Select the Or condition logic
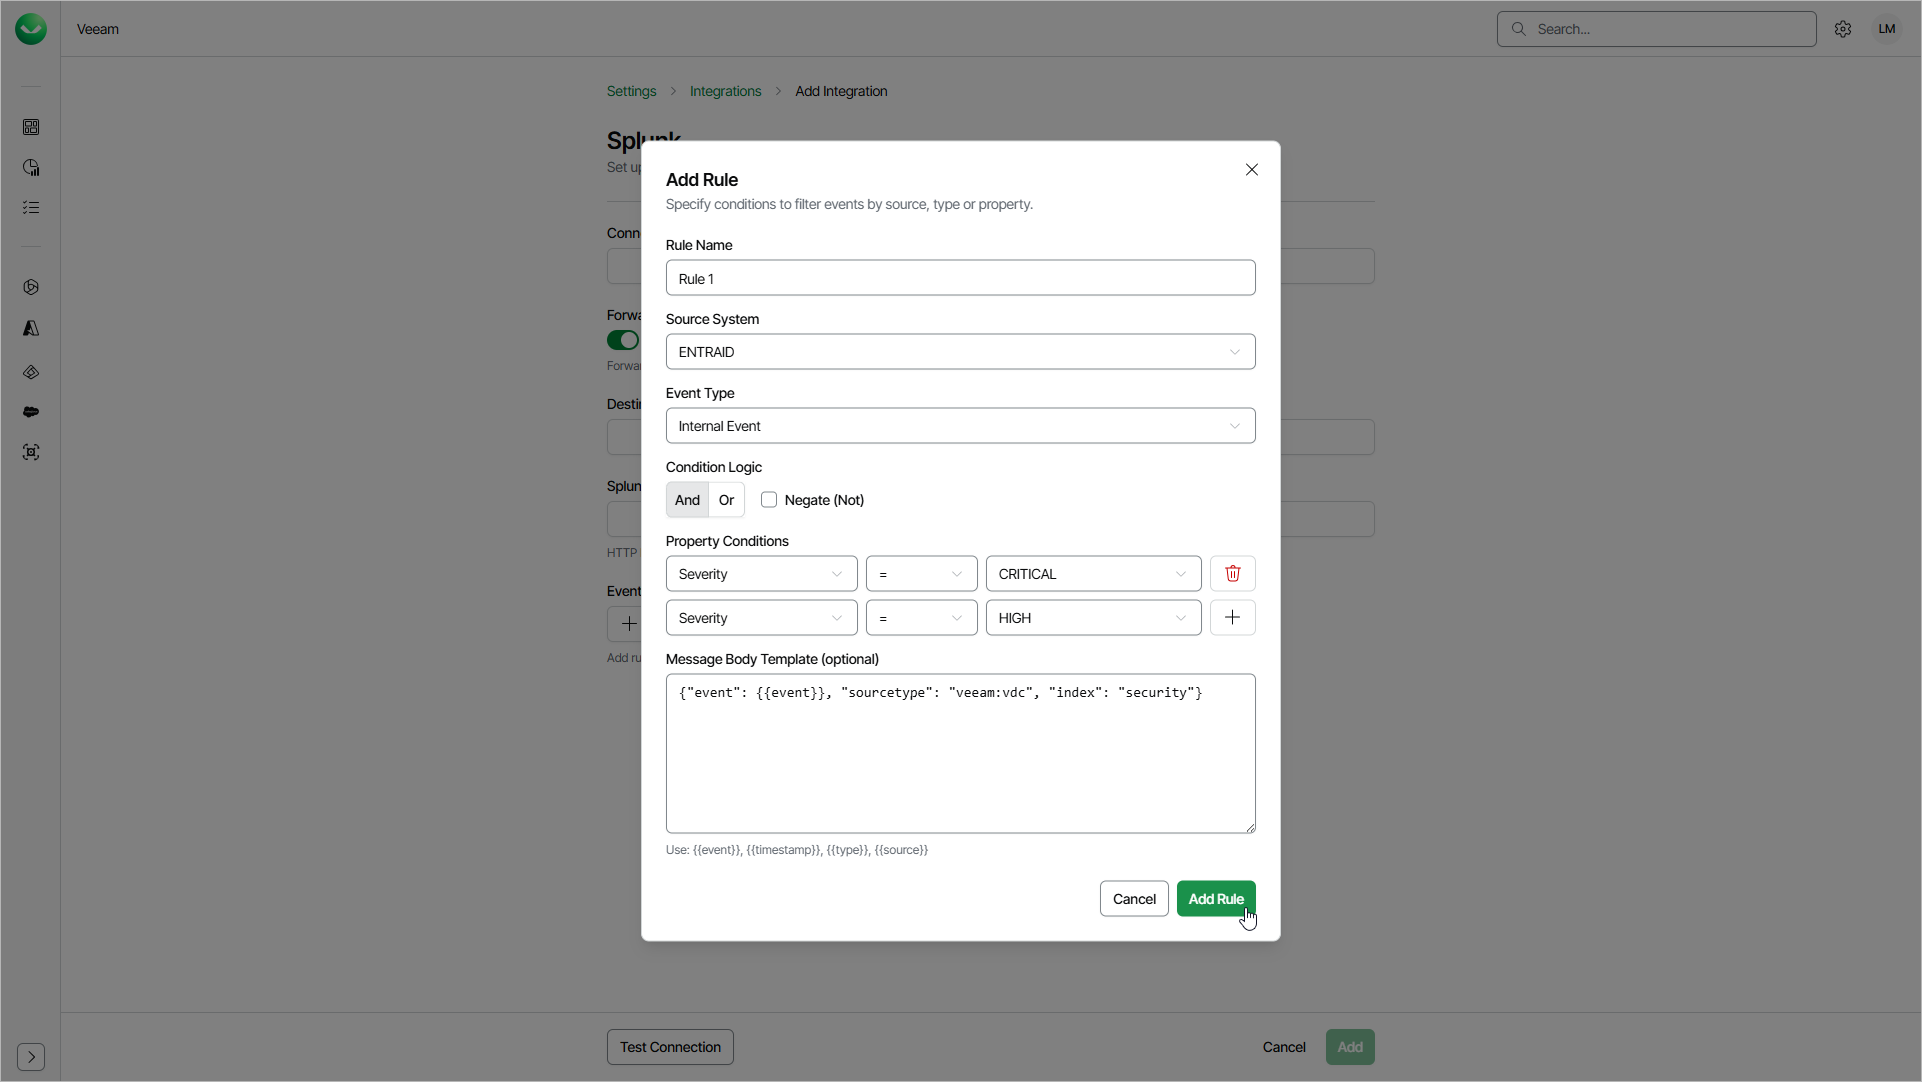 (727, 500)
